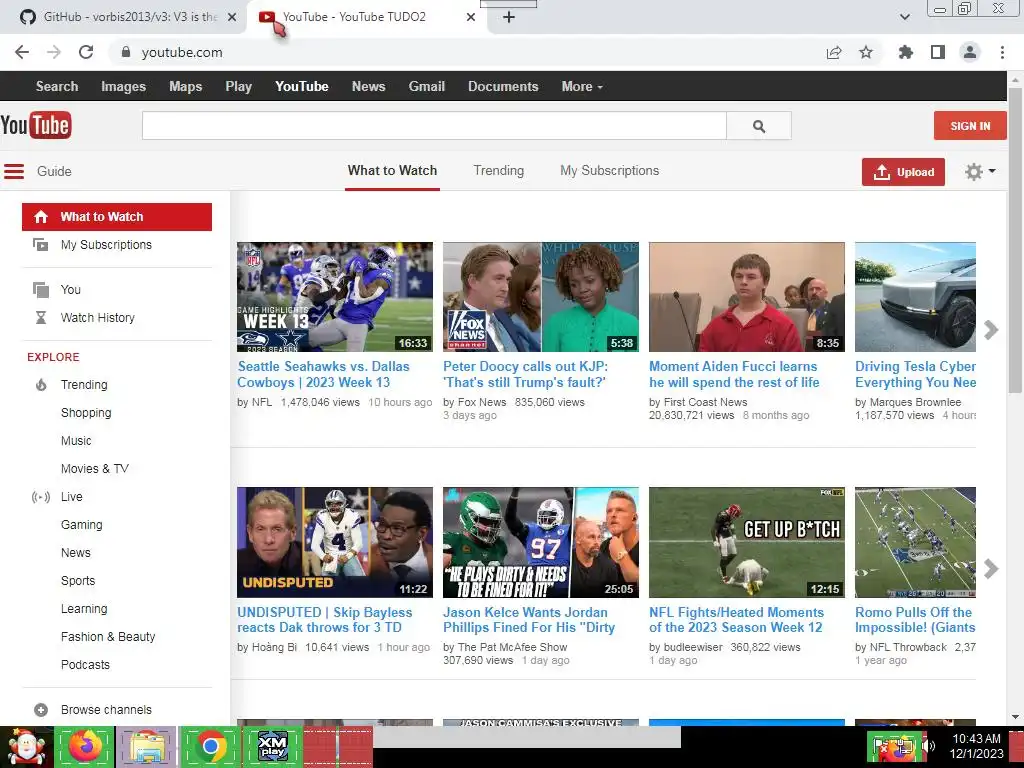This screenshot has width=1024, height=768.
Task: Click the search magnifier button
Action: pos(758,125)
